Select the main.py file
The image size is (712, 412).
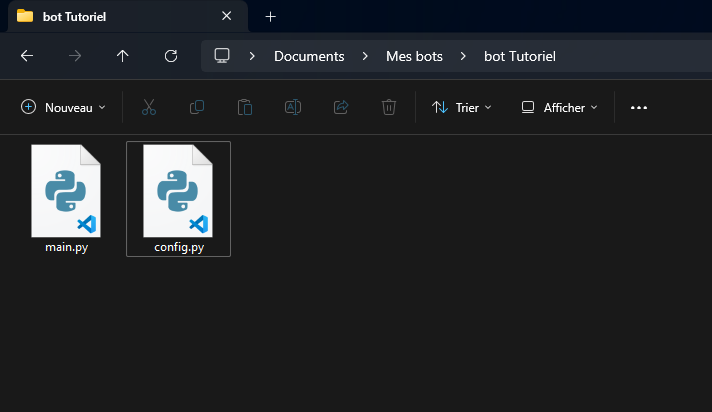pyautogui.click(x=66, y=198)
